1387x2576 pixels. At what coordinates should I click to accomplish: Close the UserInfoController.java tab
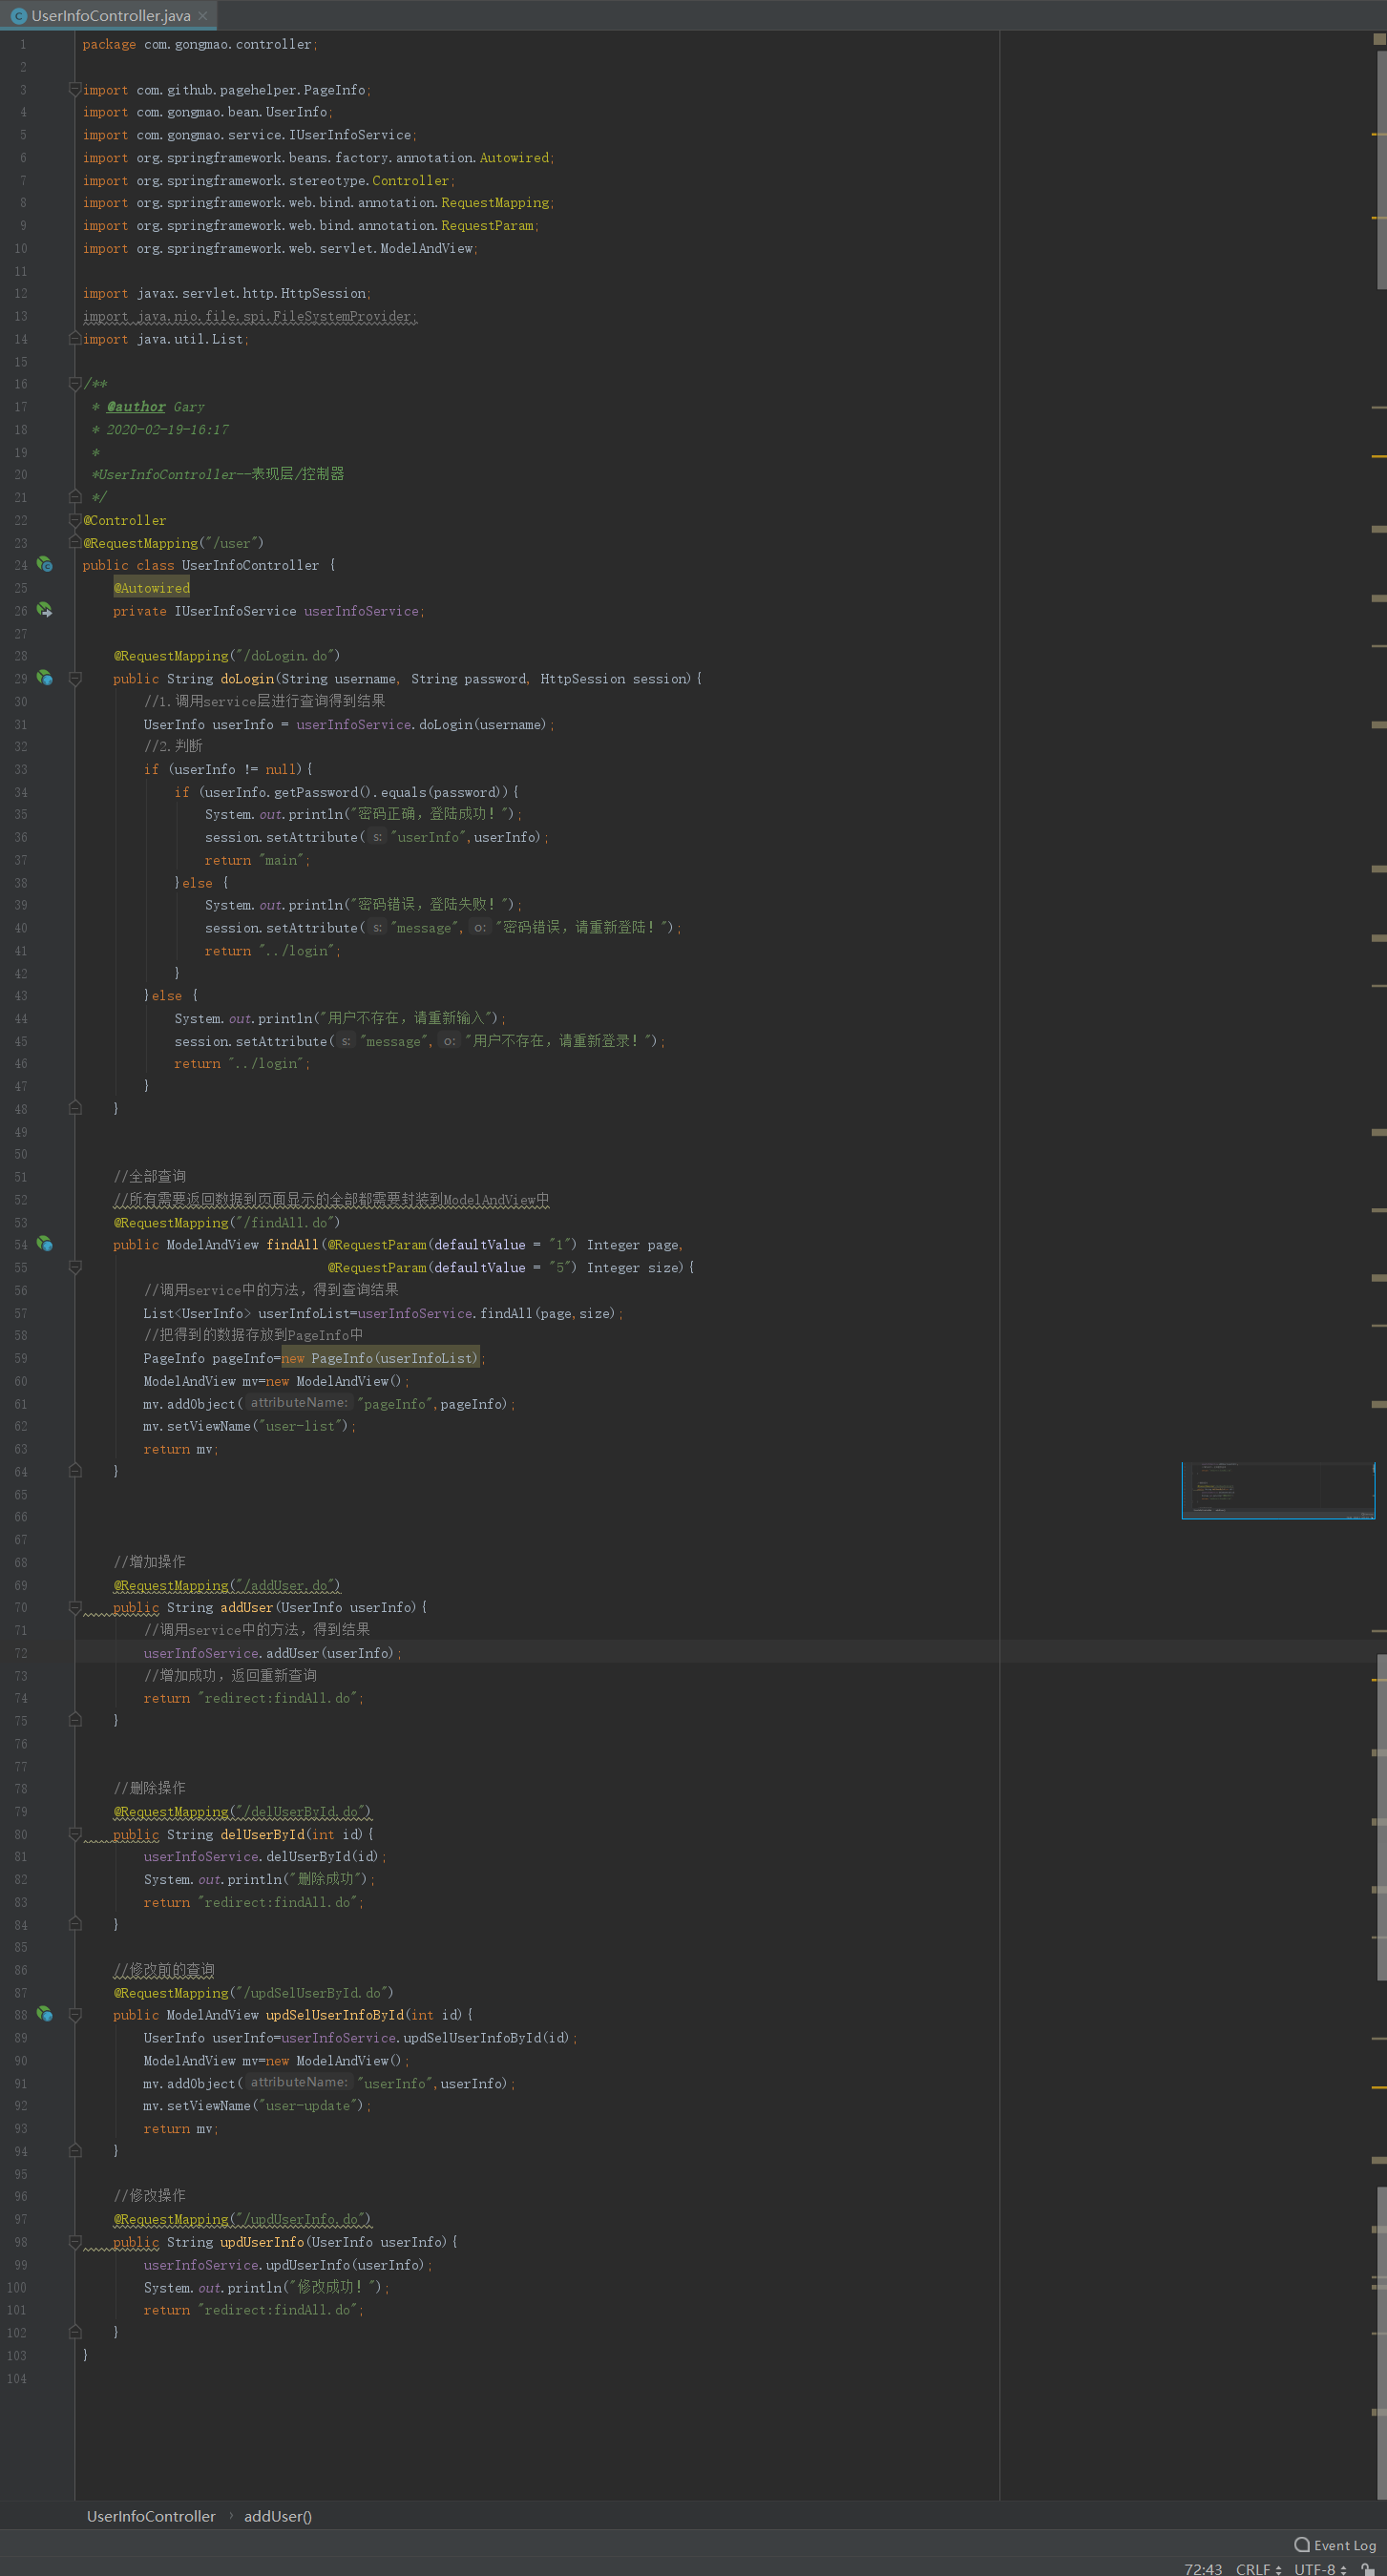point(203,16)
